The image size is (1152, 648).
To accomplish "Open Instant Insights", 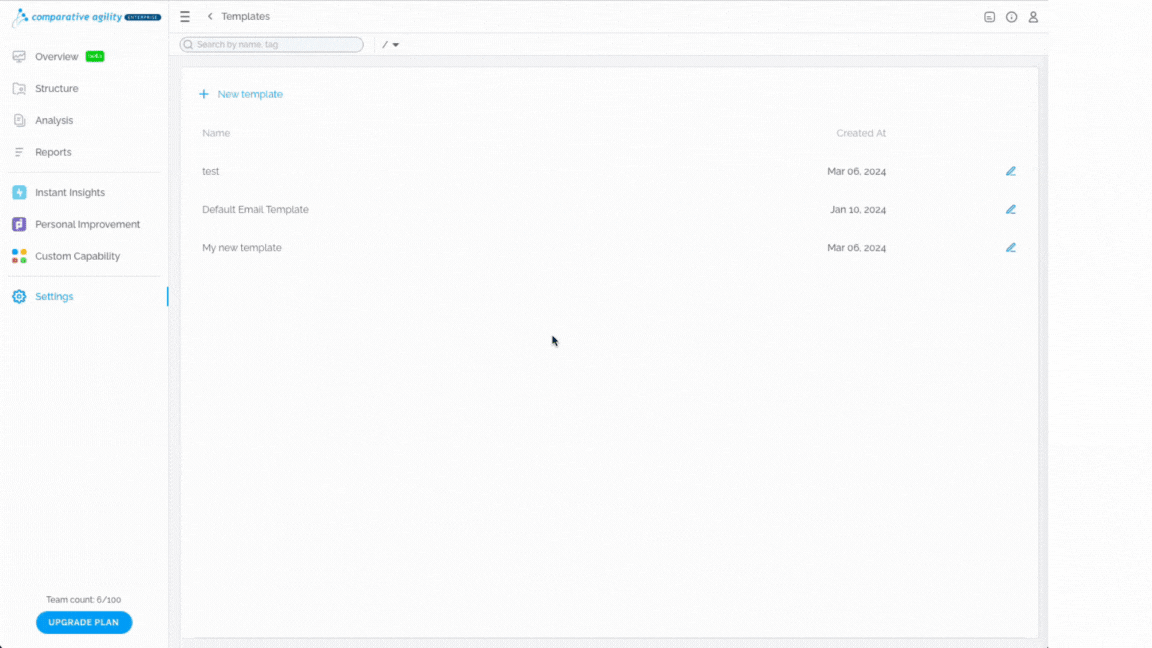I will 70,192.
